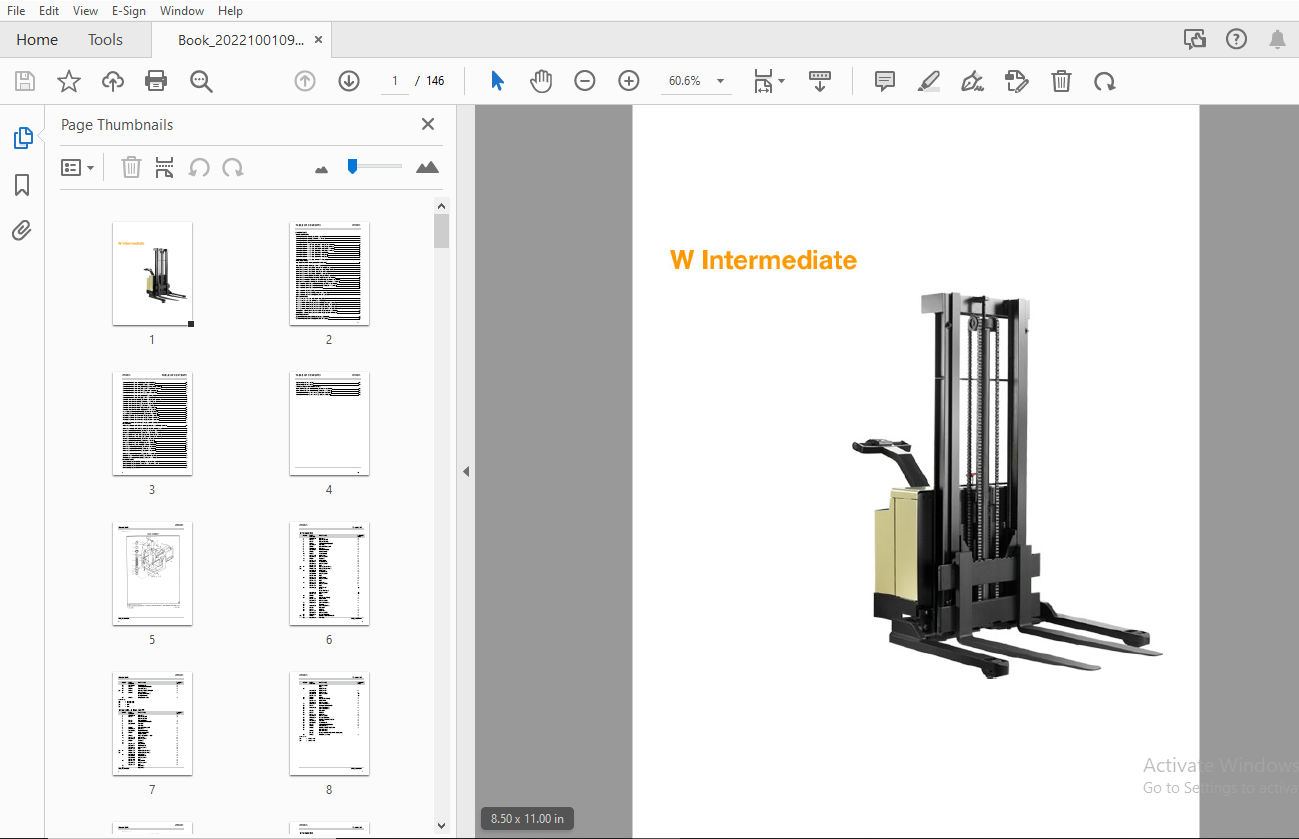The width and height of the screenshot is (1299, 839).
Task: Switch to the Tools tab
Action: coord(105,40)
